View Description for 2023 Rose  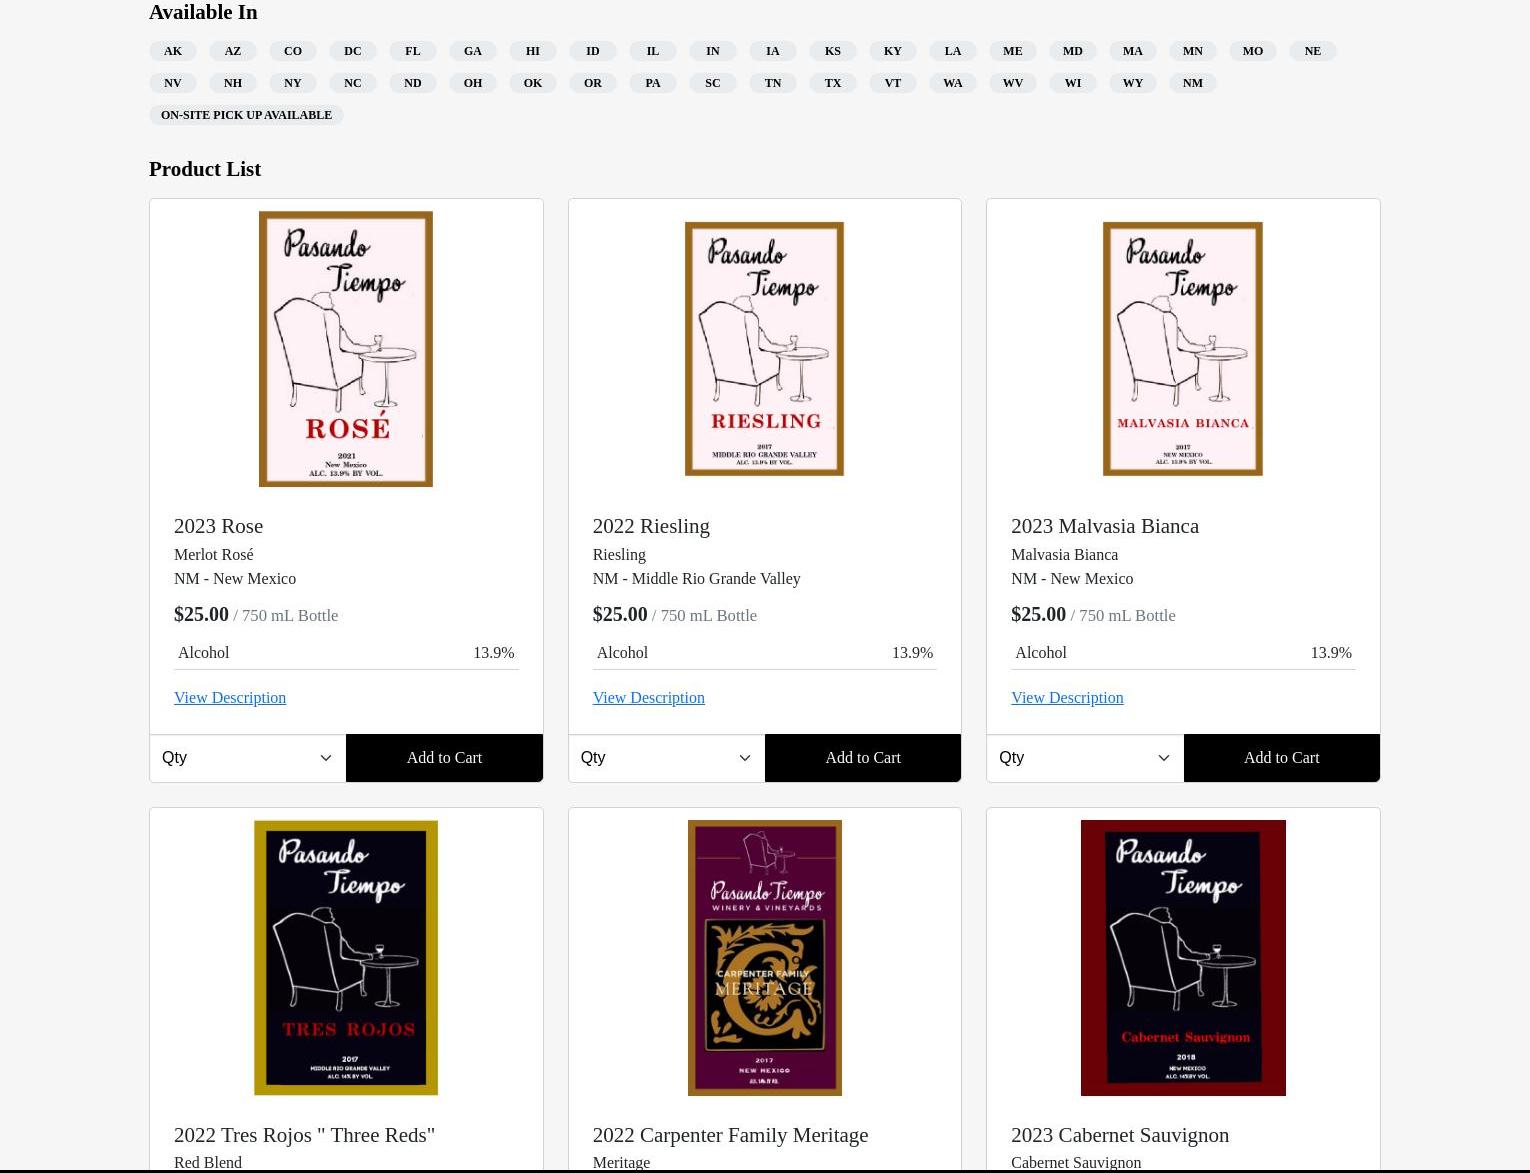pos(230,697)
